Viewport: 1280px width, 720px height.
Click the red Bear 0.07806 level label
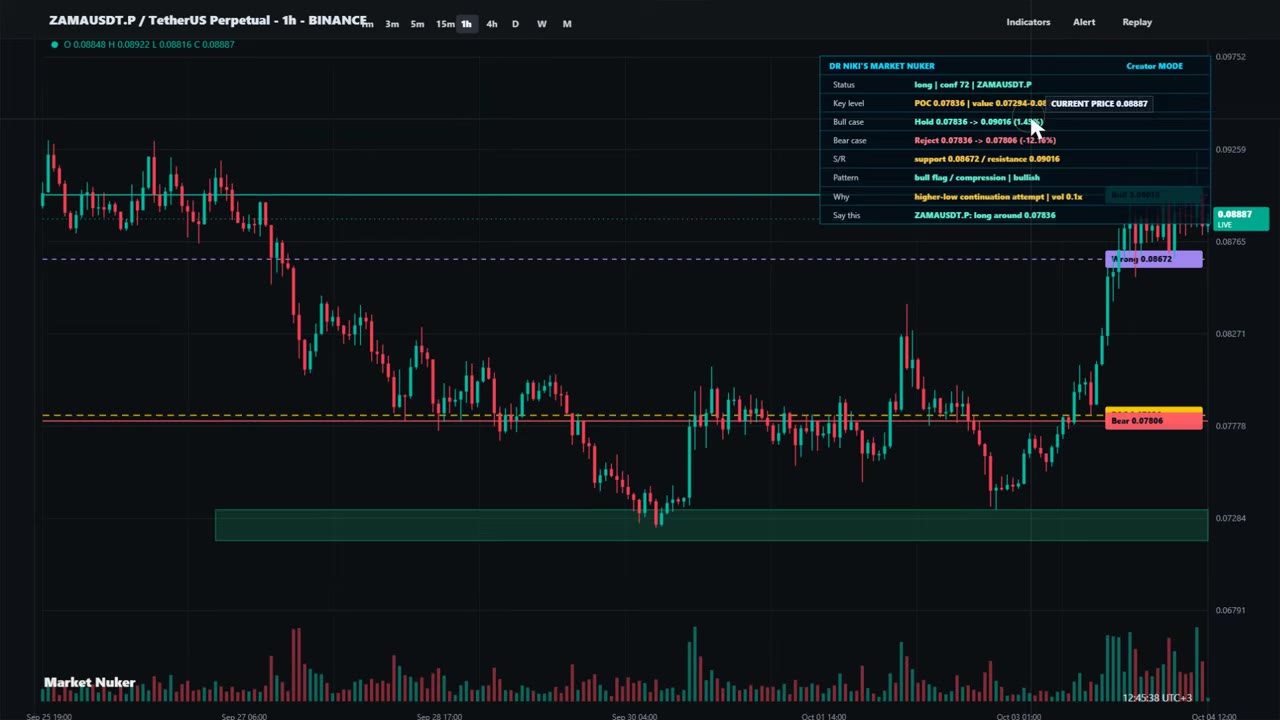click(1154, 421)
